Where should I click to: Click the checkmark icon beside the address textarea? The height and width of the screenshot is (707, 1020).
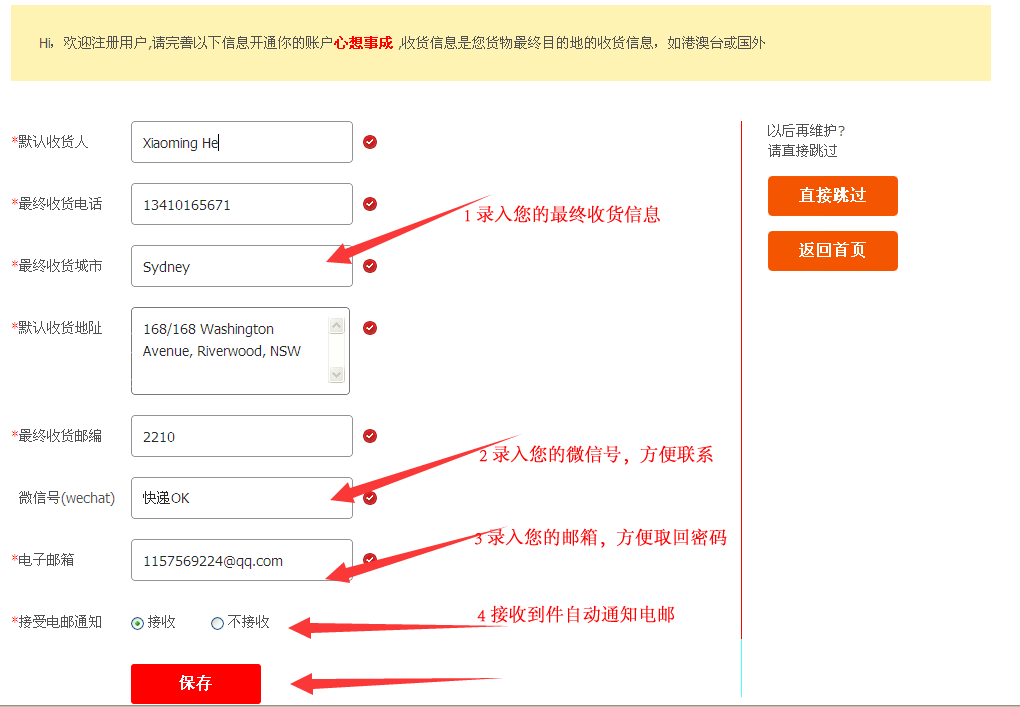click(x=370, y=328)
